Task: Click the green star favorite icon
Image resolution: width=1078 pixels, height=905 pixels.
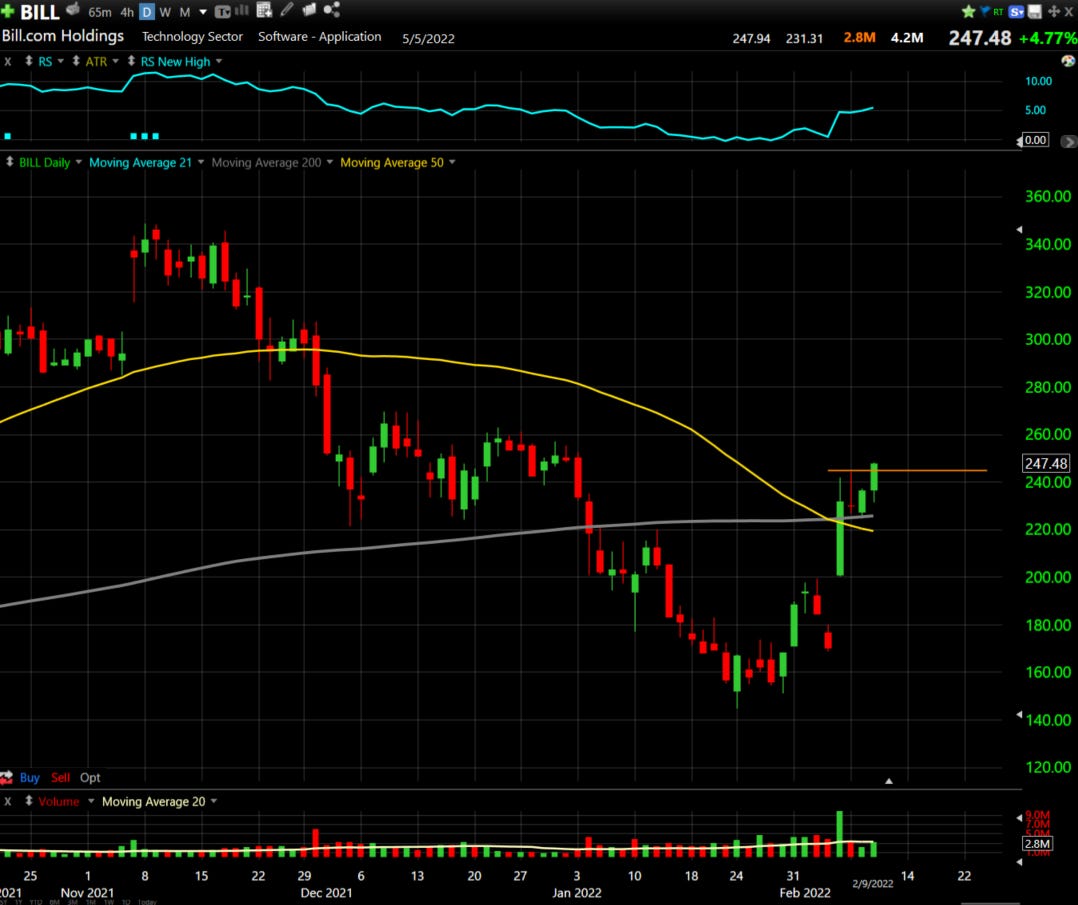Action: click(x=969, y=11)
